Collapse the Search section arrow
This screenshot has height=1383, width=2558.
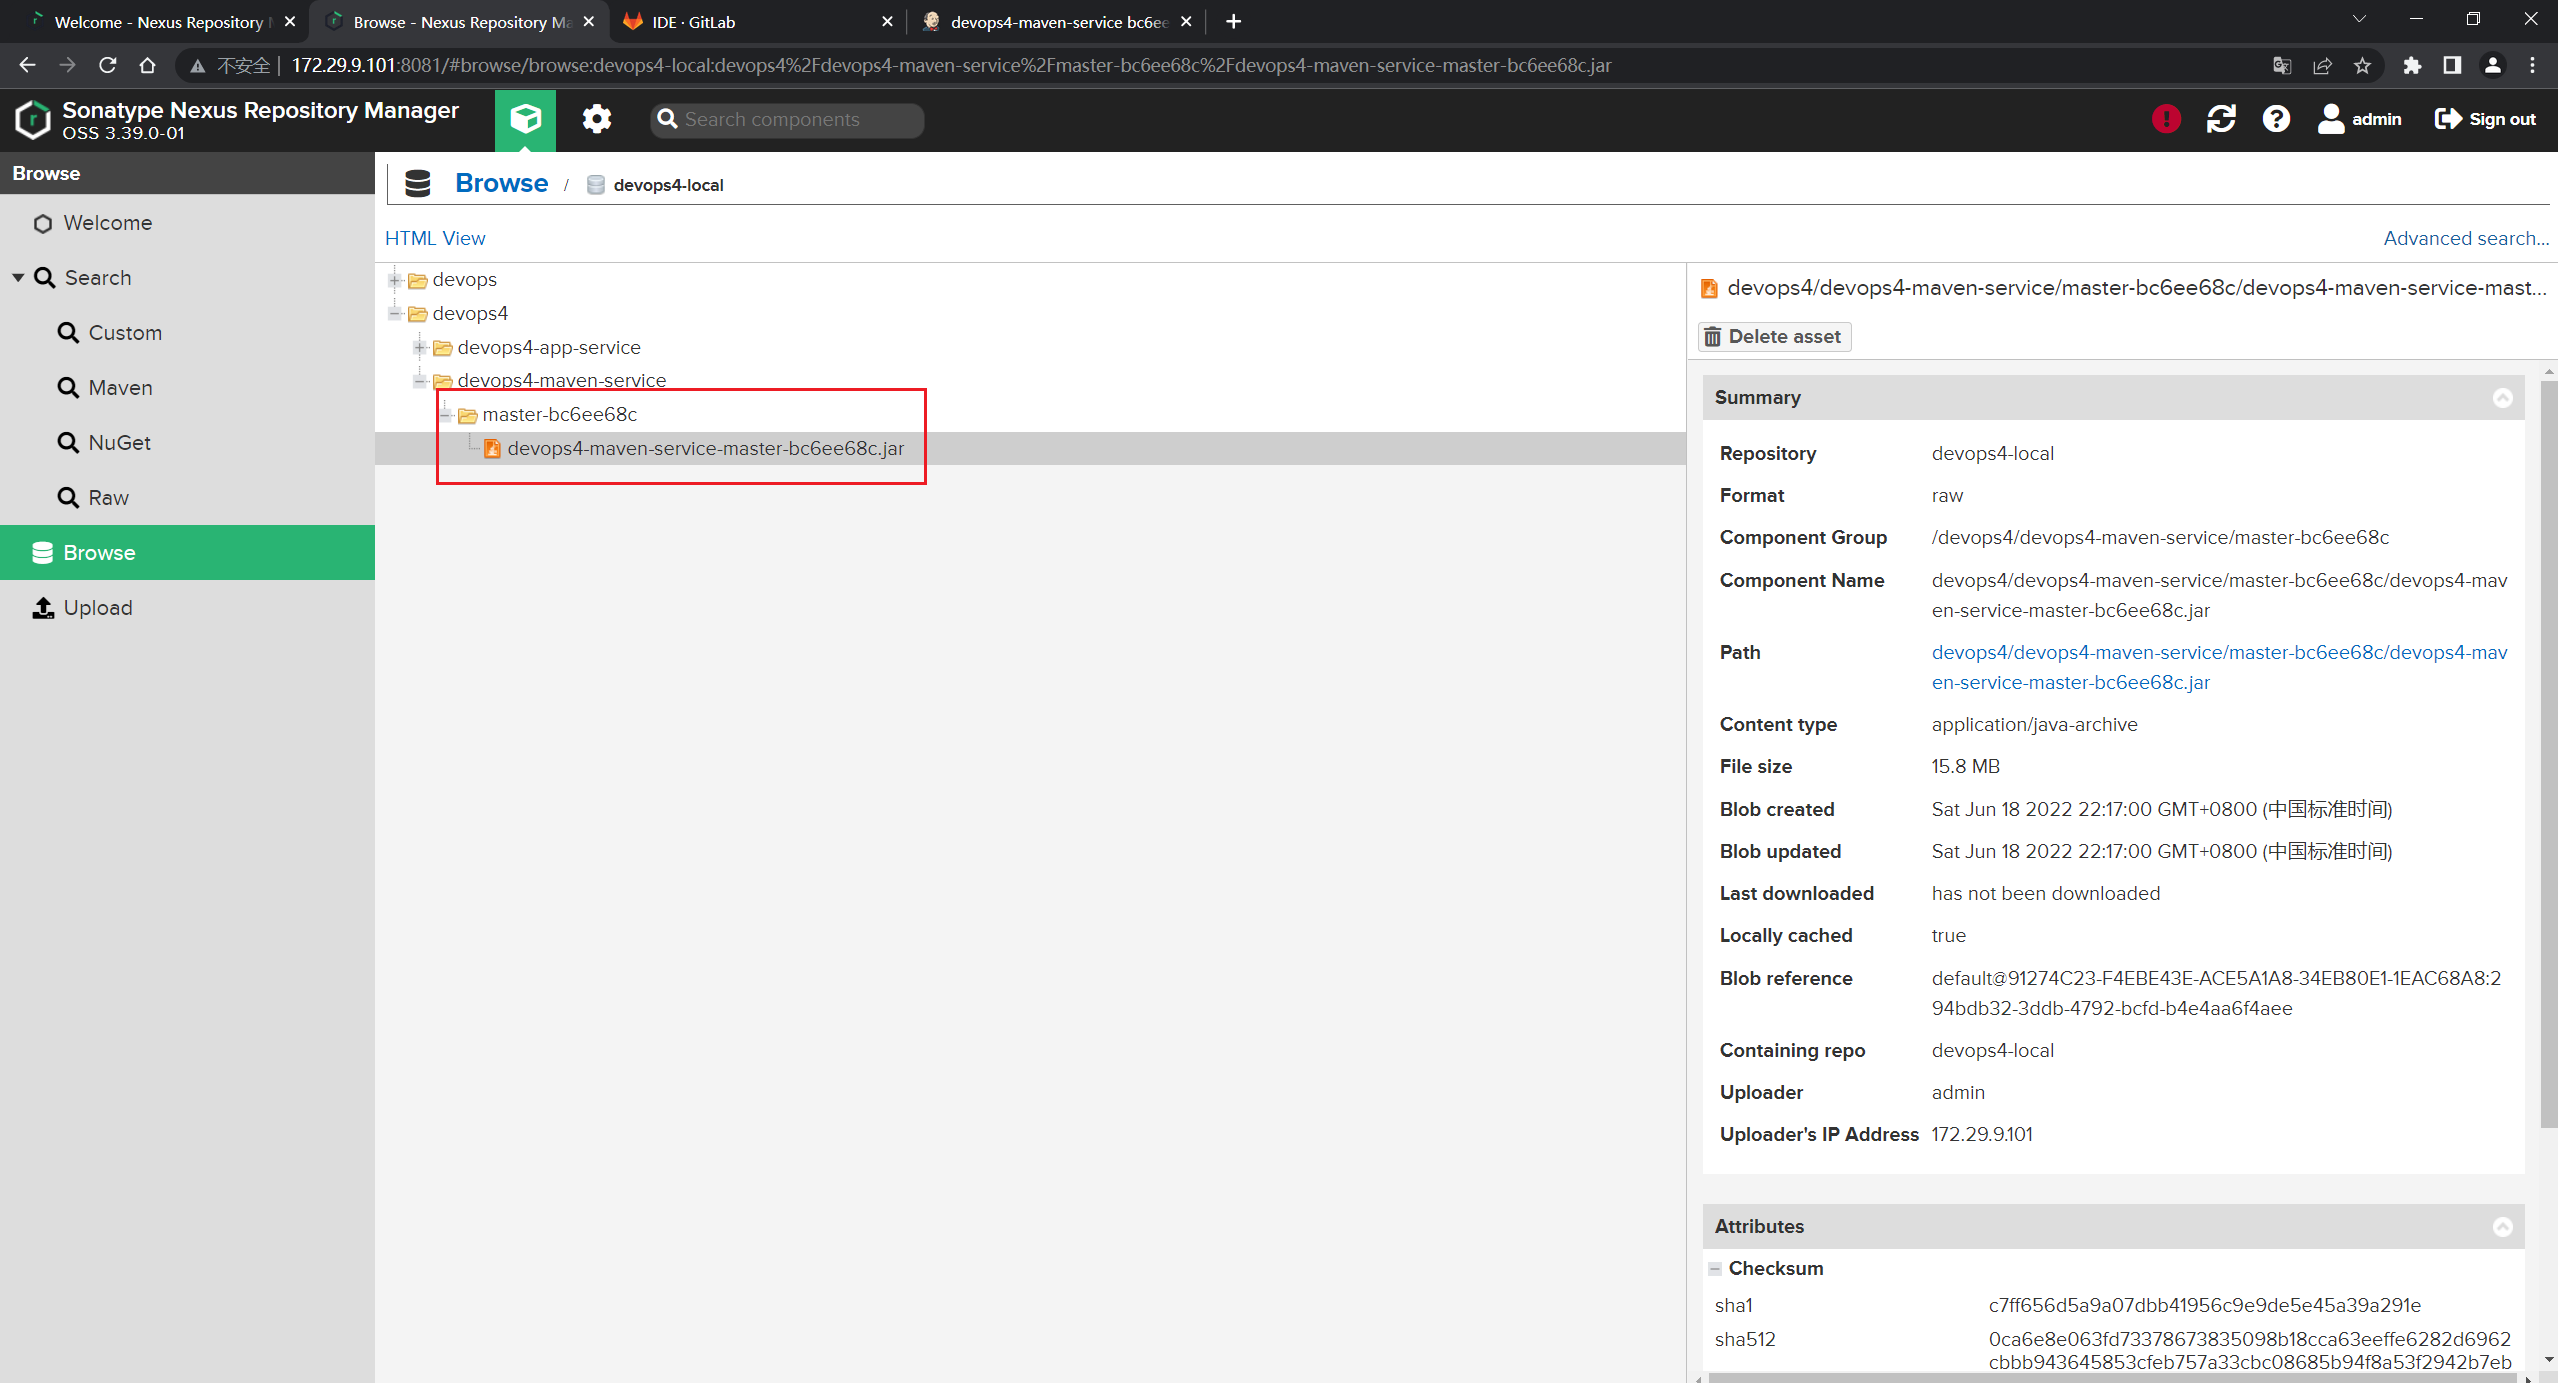point(18,278)
